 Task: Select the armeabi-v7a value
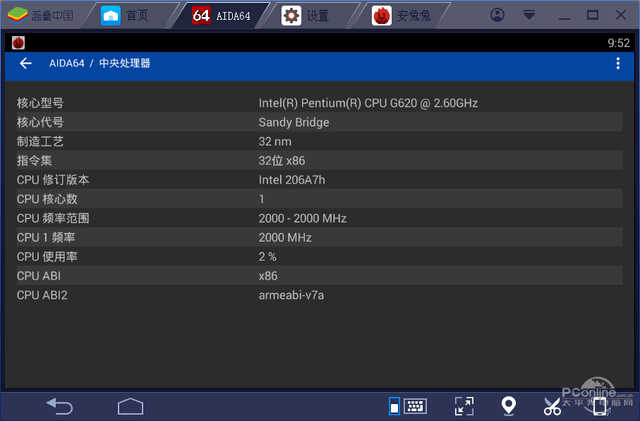[x=291, y=295]
